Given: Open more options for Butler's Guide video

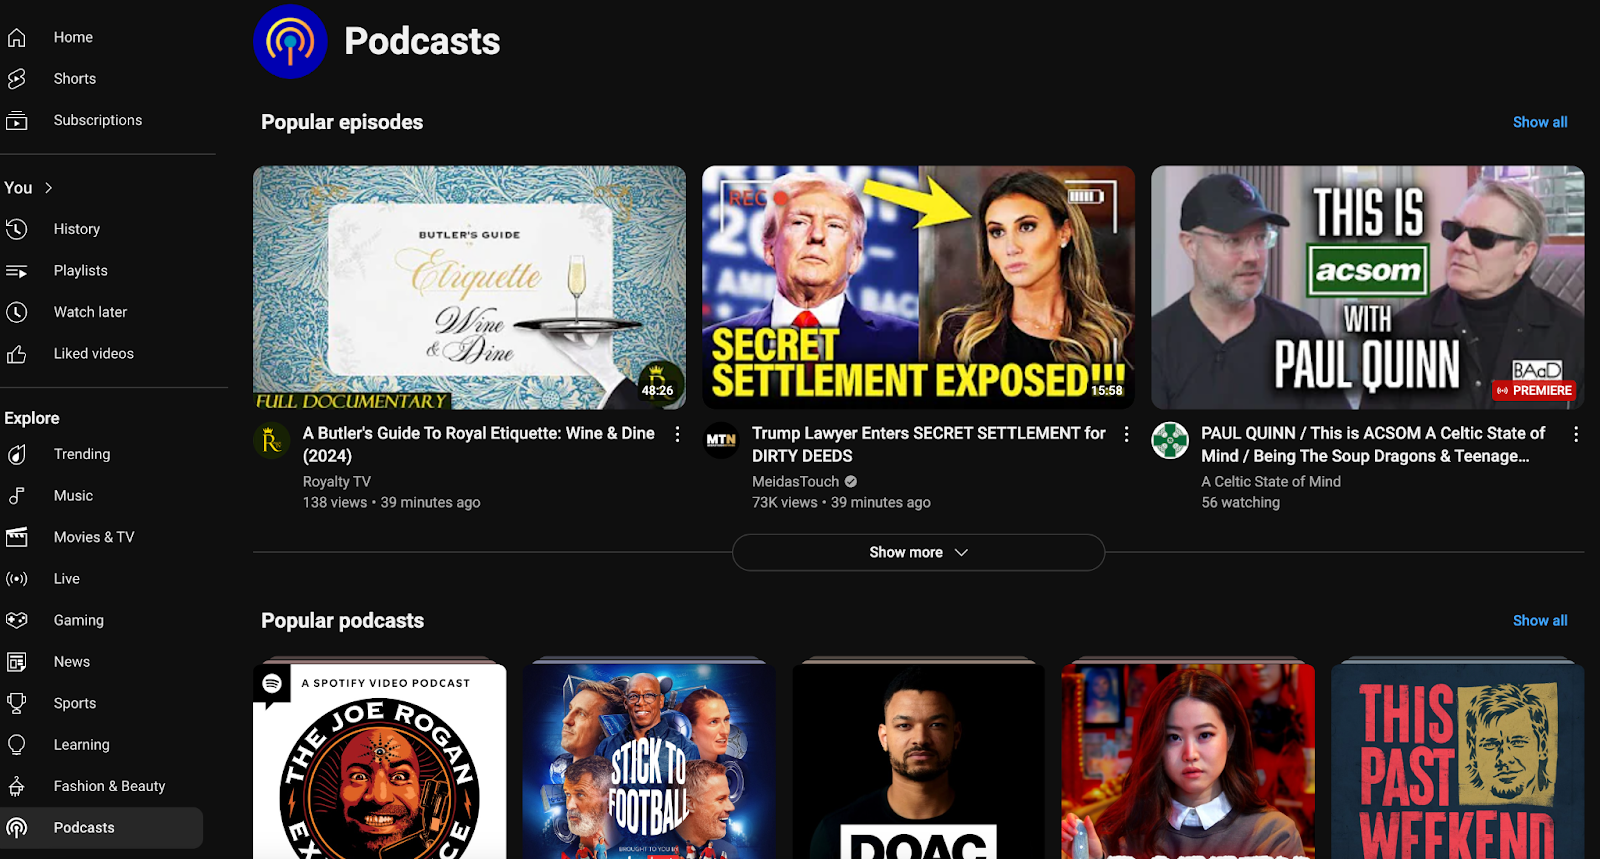Looking at the screenshot, I should pos(677,434).
